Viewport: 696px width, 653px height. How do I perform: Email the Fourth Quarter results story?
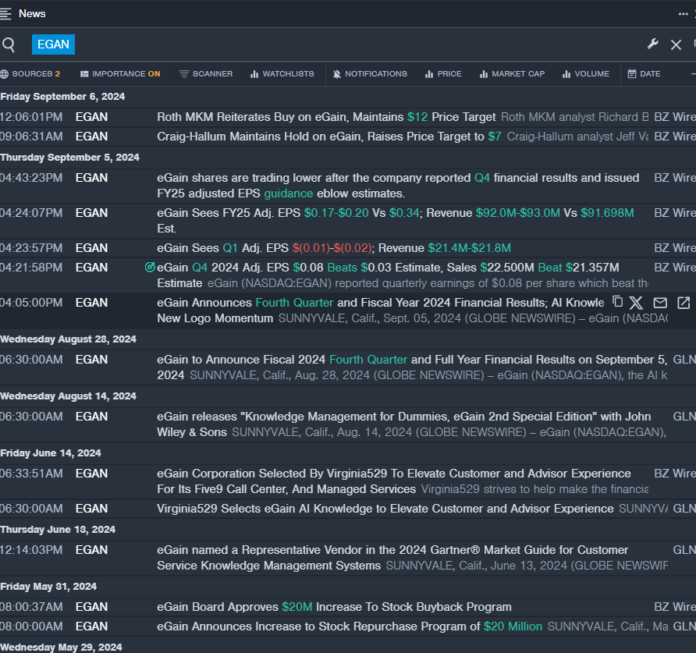(x=660, y=303)
